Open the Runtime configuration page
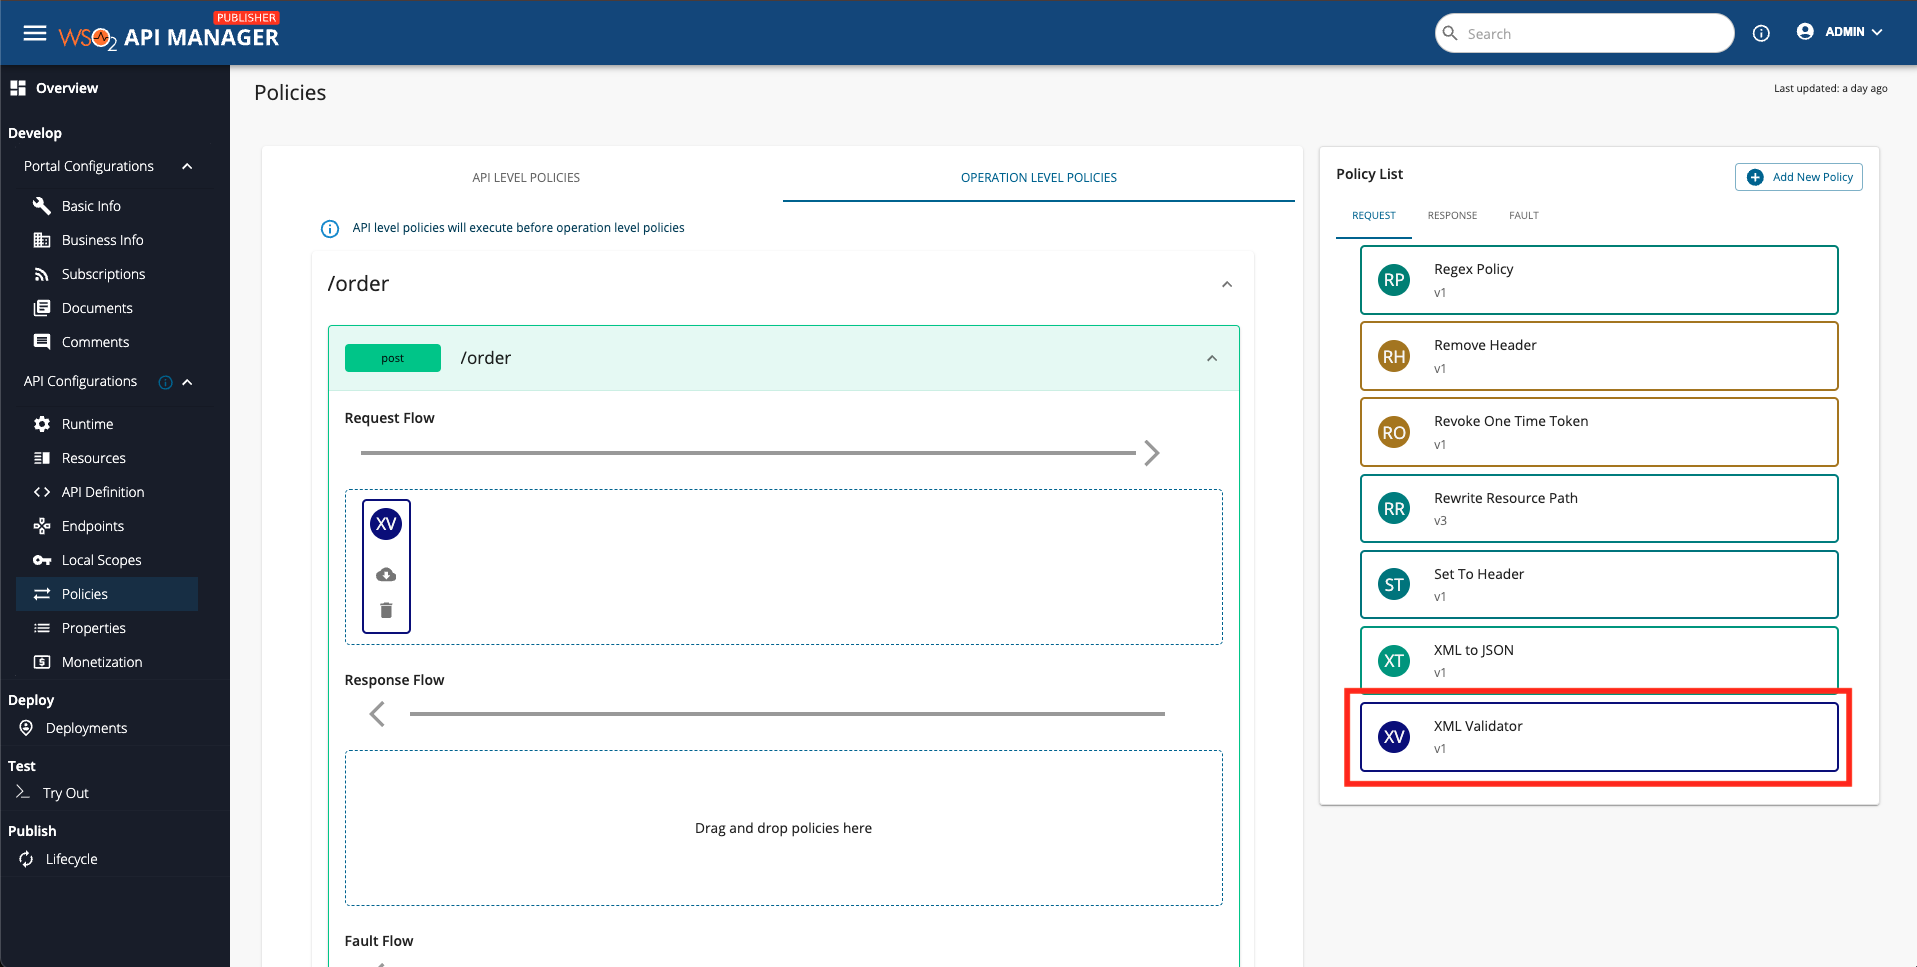Screen dimensions: 1917x967 [87, 424]
